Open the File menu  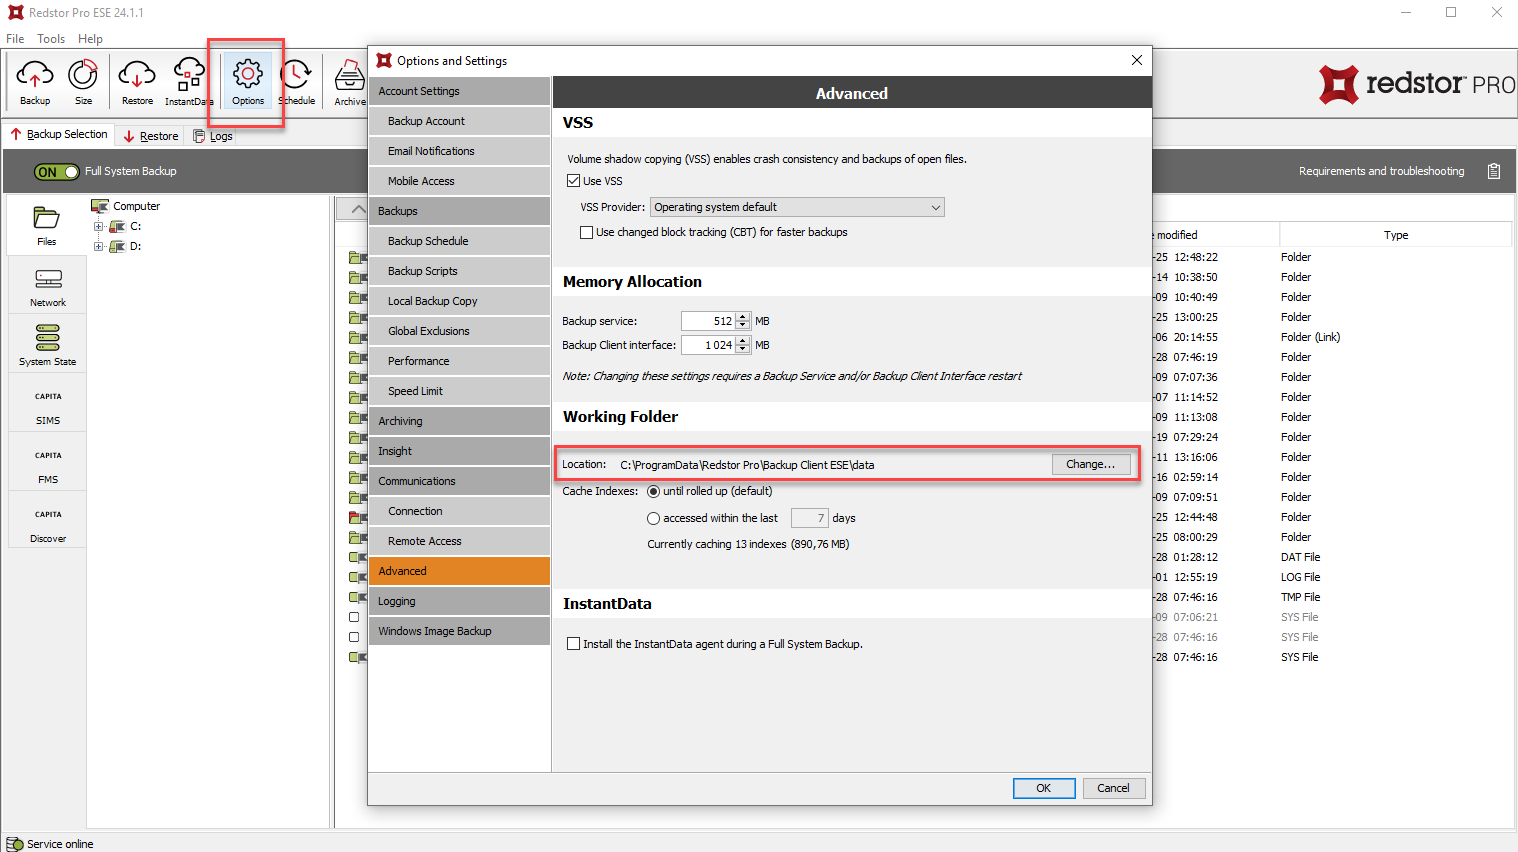tap(15, 39)
